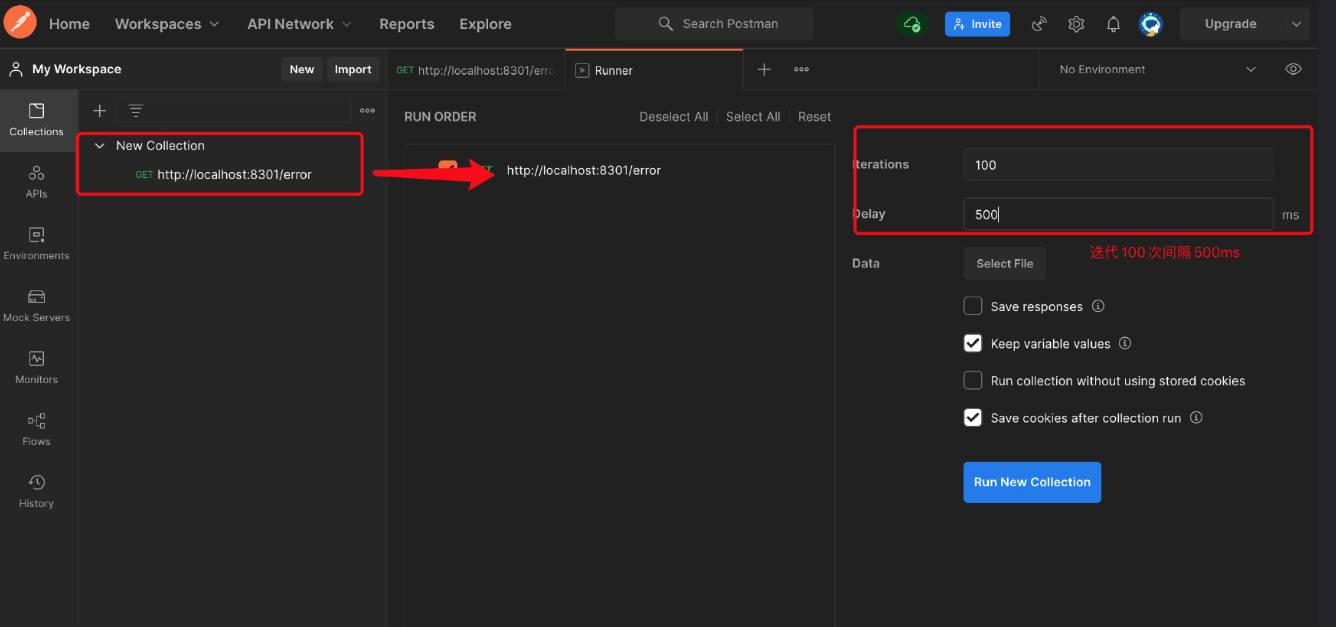Click the Select File button

[1005, 263]
